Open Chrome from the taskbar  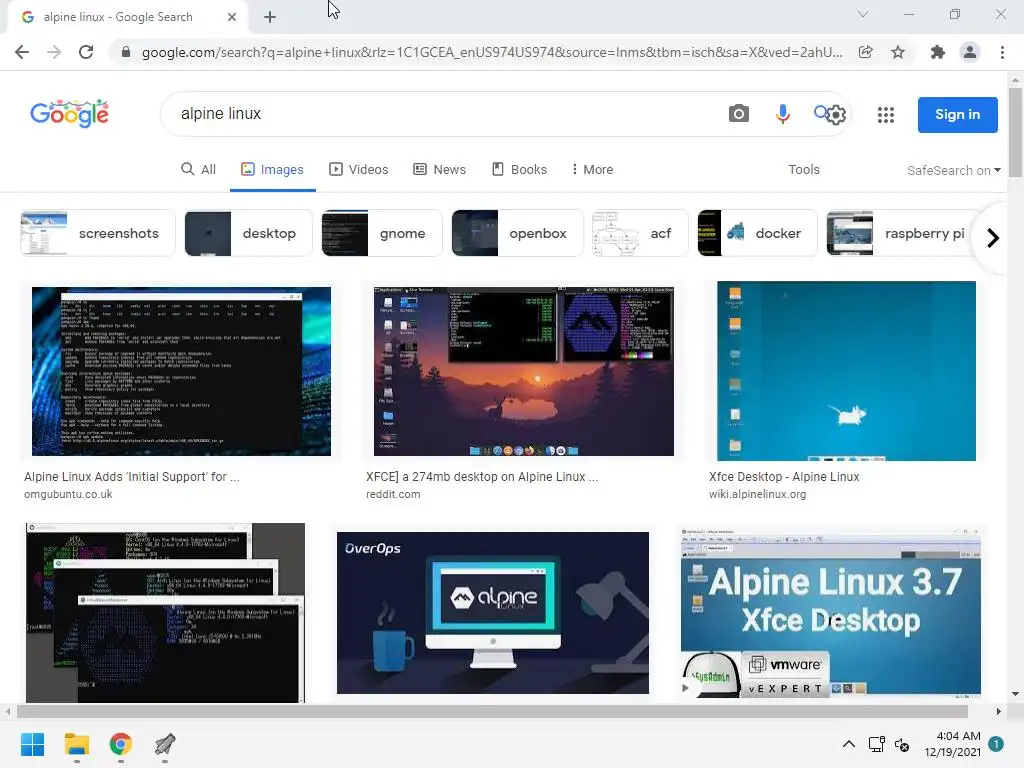coord(121,744)
